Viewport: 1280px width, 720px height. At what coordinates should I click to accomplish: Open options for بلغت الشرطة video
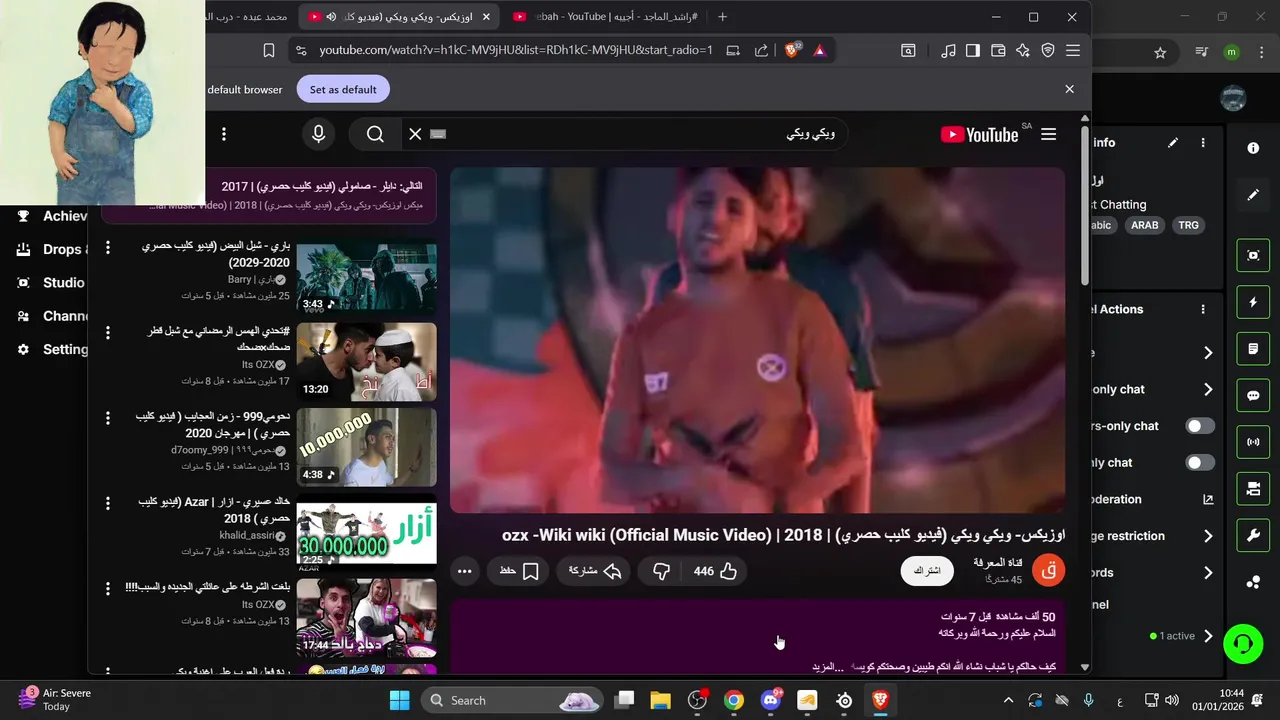[x=108, y=589]
